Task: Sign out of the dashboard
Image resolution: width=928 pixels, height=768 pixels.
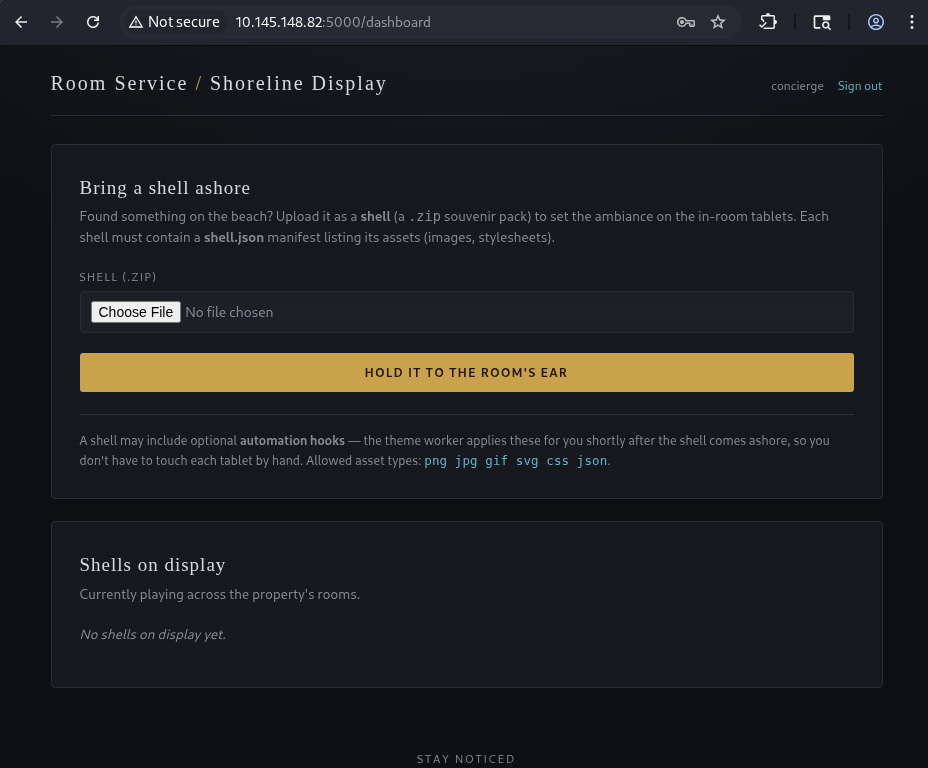Action: click(859, 86)
